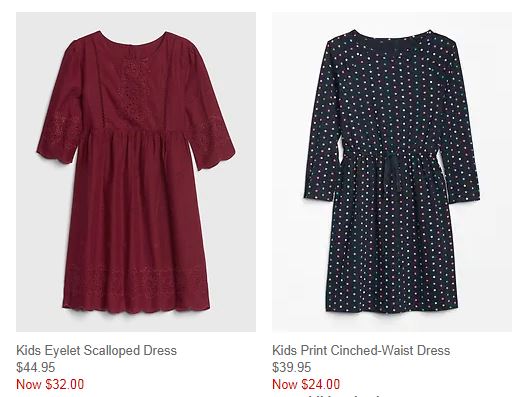The height and width of the screenshot is (397, 522).
Task: Open the red eyelet scalloped dress image
Action: [x=136, y=172]
